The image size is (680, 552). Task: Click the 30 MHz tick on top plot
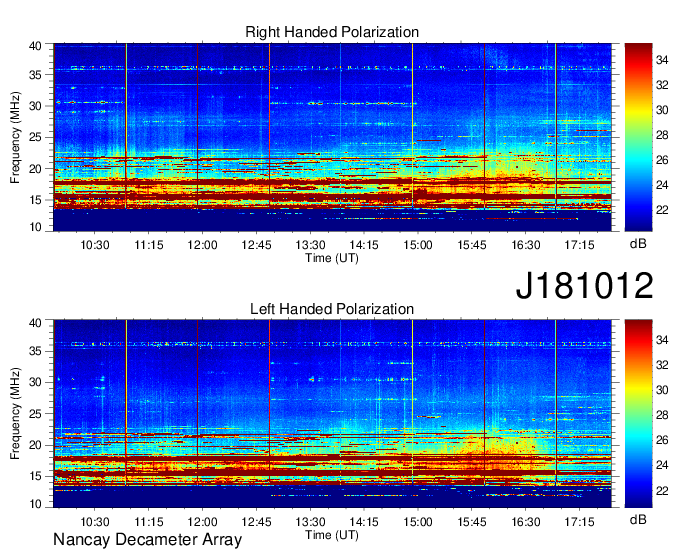coord(35,106)
